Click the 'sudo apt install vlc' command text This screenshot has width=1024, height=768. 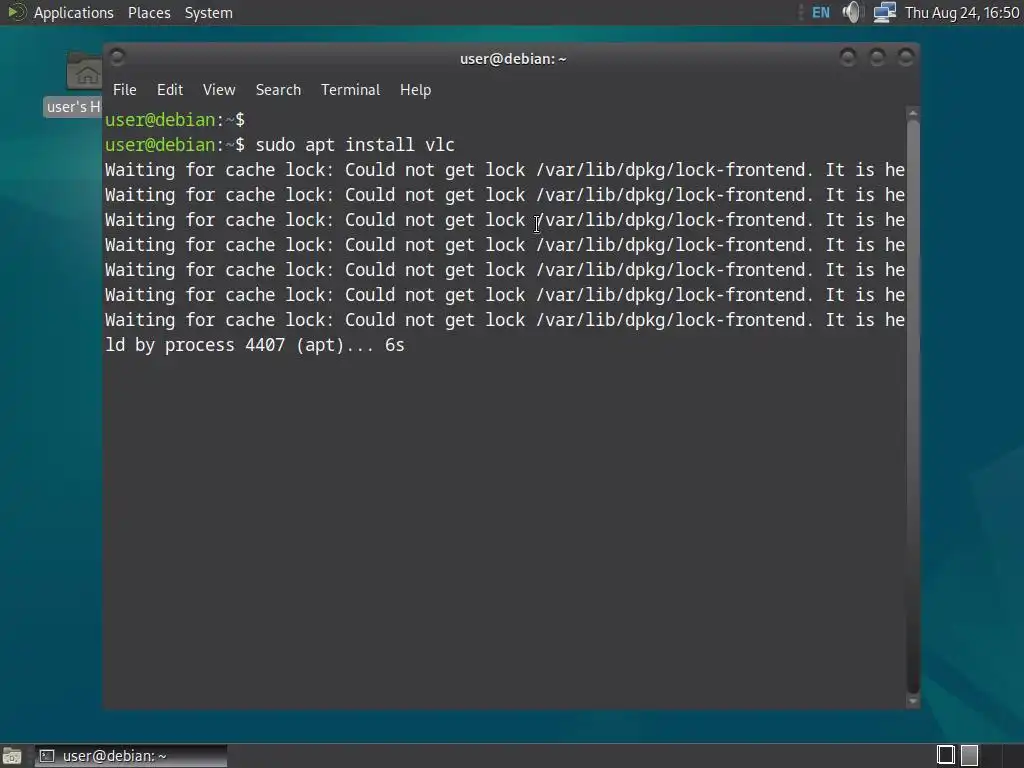coord(355,144)
